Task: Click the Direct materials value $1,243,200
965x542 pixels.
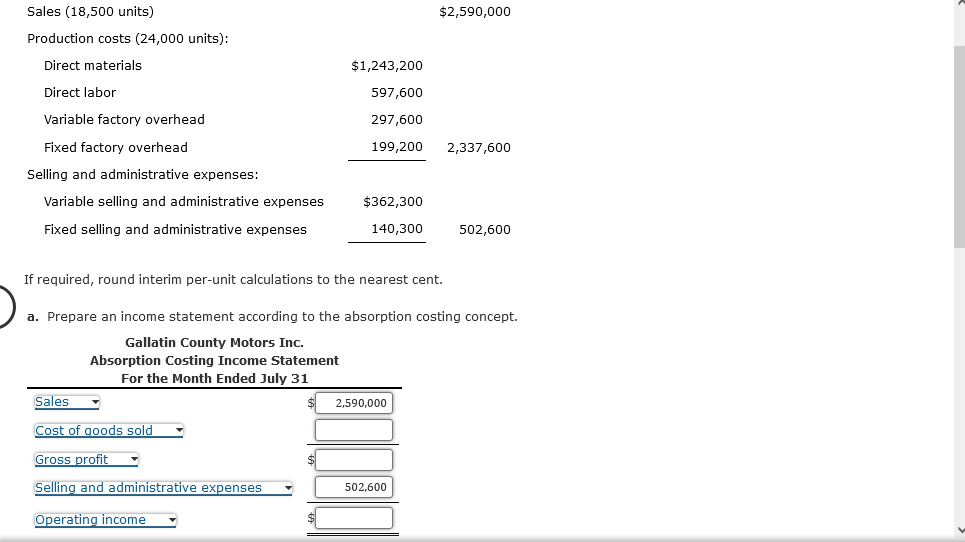Action: point(386,66)
